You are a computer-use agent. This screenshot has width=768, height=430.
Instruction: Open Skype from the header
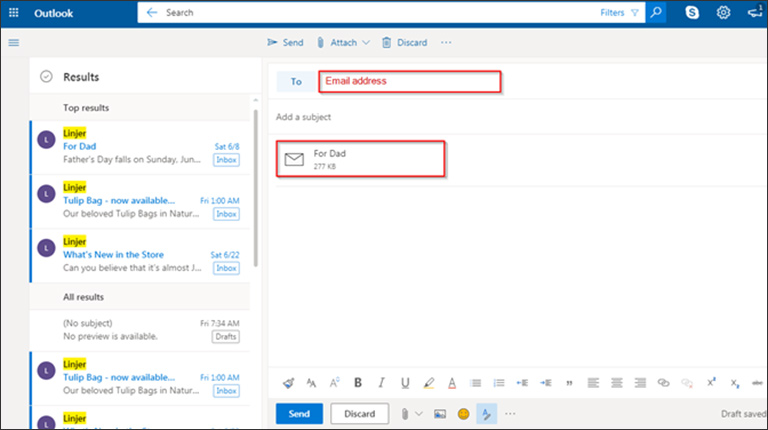click(692, 13)
